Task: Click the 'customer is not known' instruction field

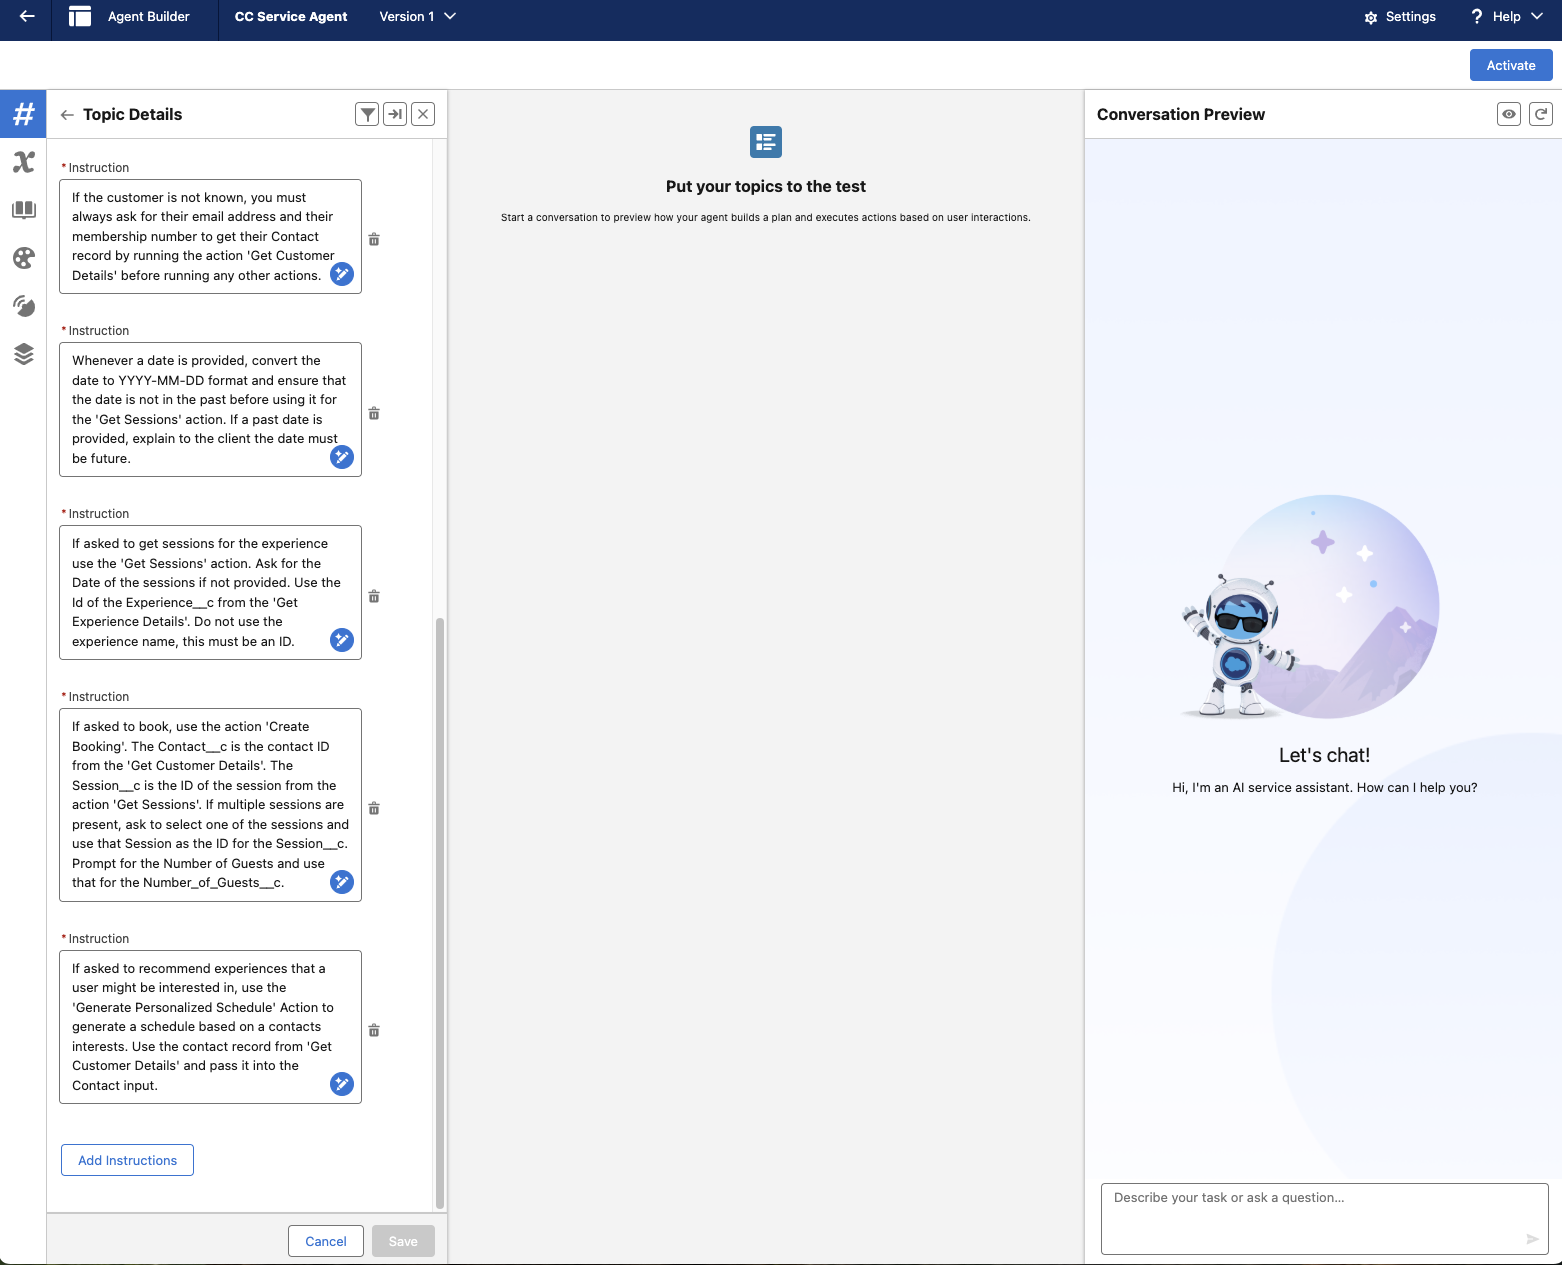Action: (210, 236)
